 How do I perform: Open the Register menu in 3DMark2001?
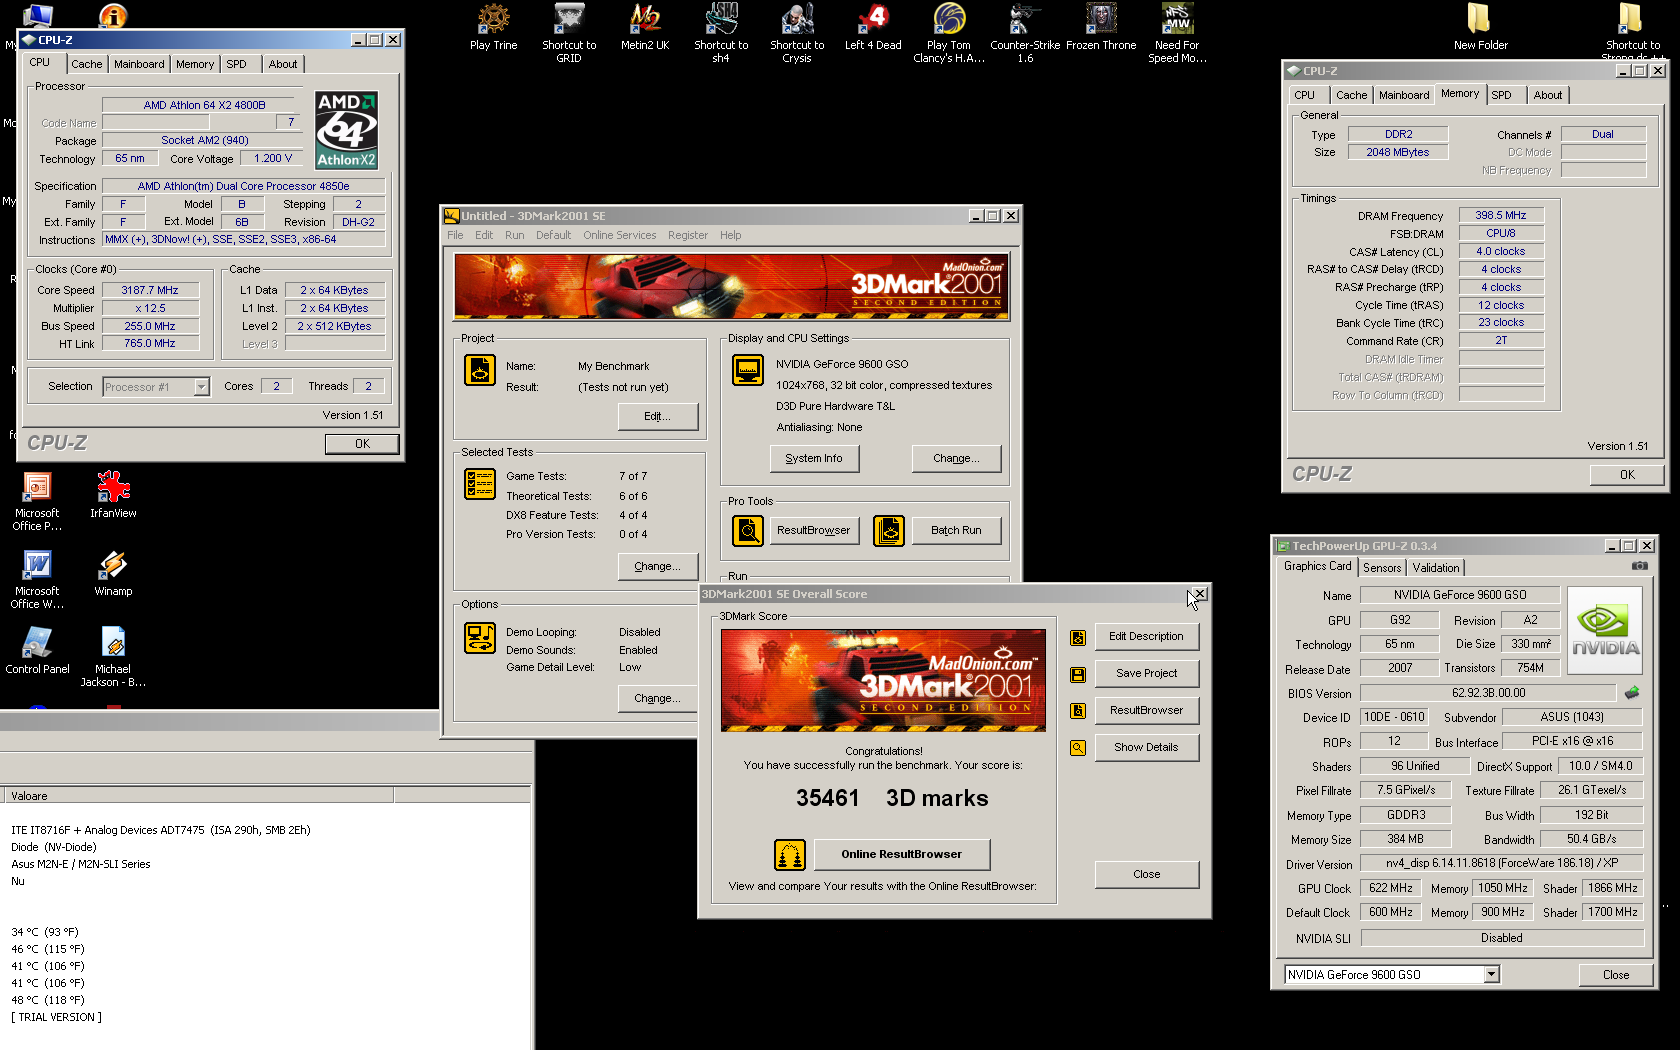(688, 235)
